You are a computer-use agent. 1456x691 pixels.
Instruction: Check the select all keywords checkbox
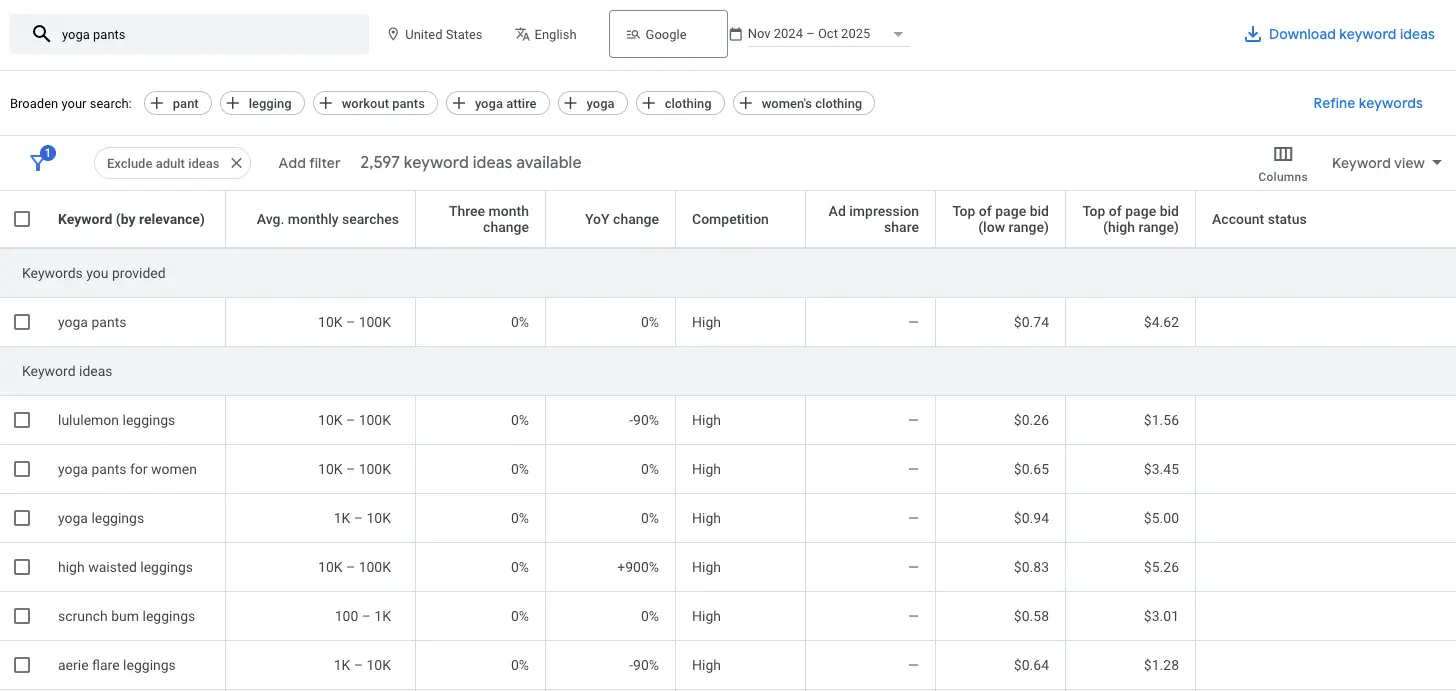click(x=22, y=219)
